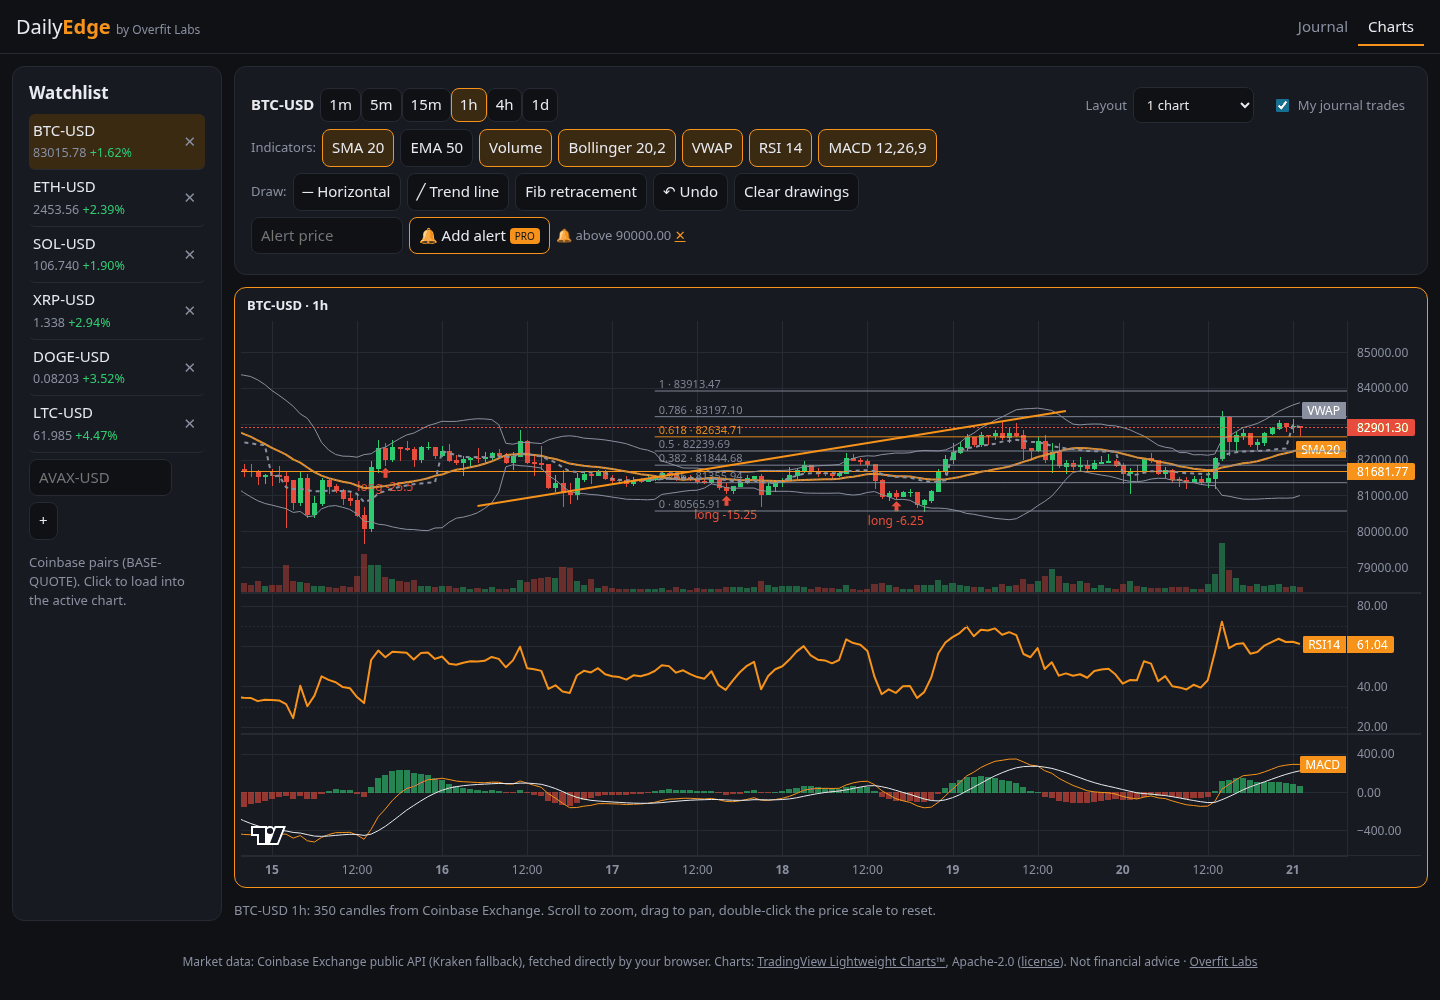Open the Overfit Labs footer link
This screenshot has height=1000, width=1440.
click(x=1223, y=962)
